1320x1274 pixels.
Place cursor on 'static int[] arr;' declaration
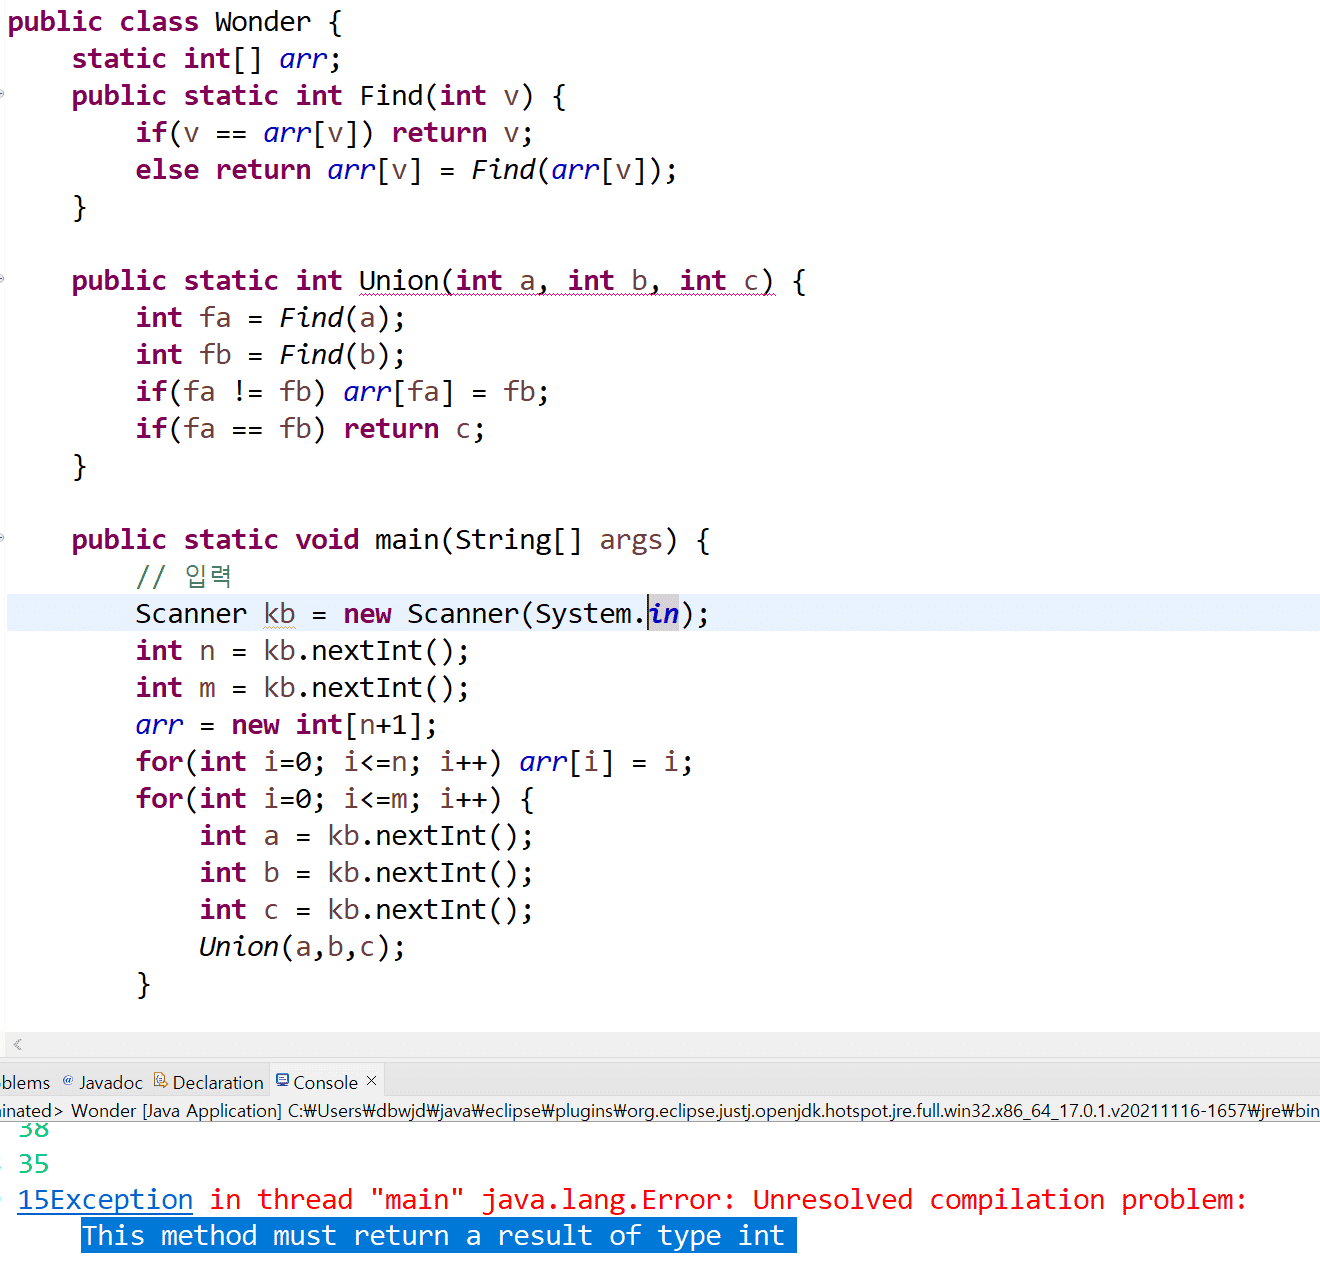pyautogui.click(x=206, y=59)
